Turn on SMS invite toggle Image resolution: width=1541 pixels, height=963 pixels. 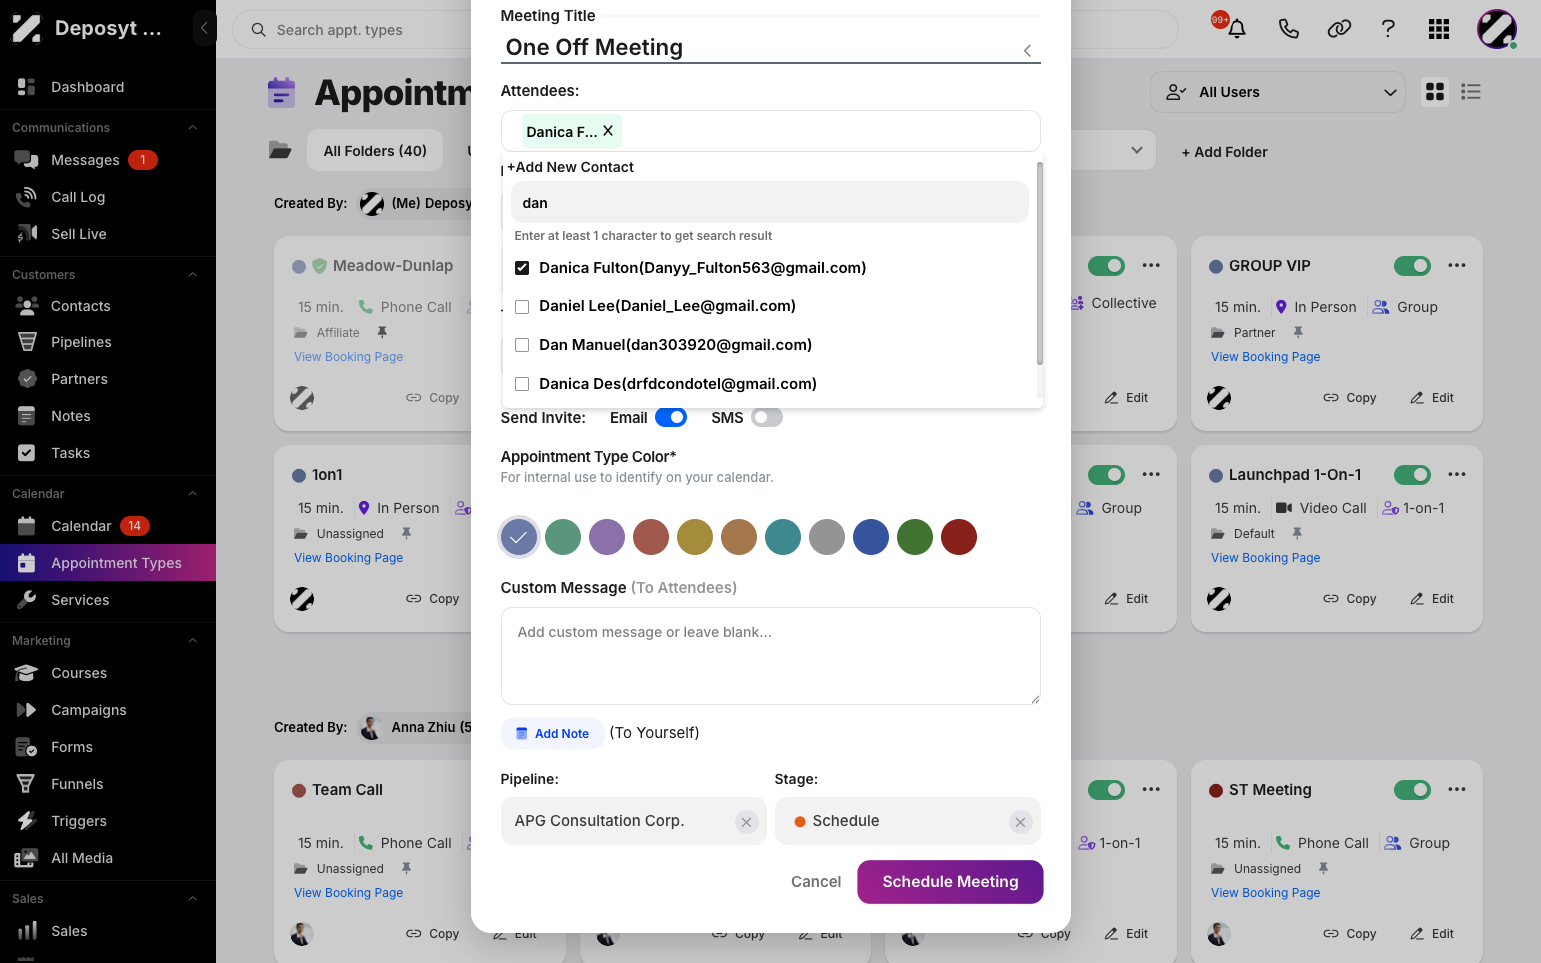pyautogui.click(x=767, y=418)
